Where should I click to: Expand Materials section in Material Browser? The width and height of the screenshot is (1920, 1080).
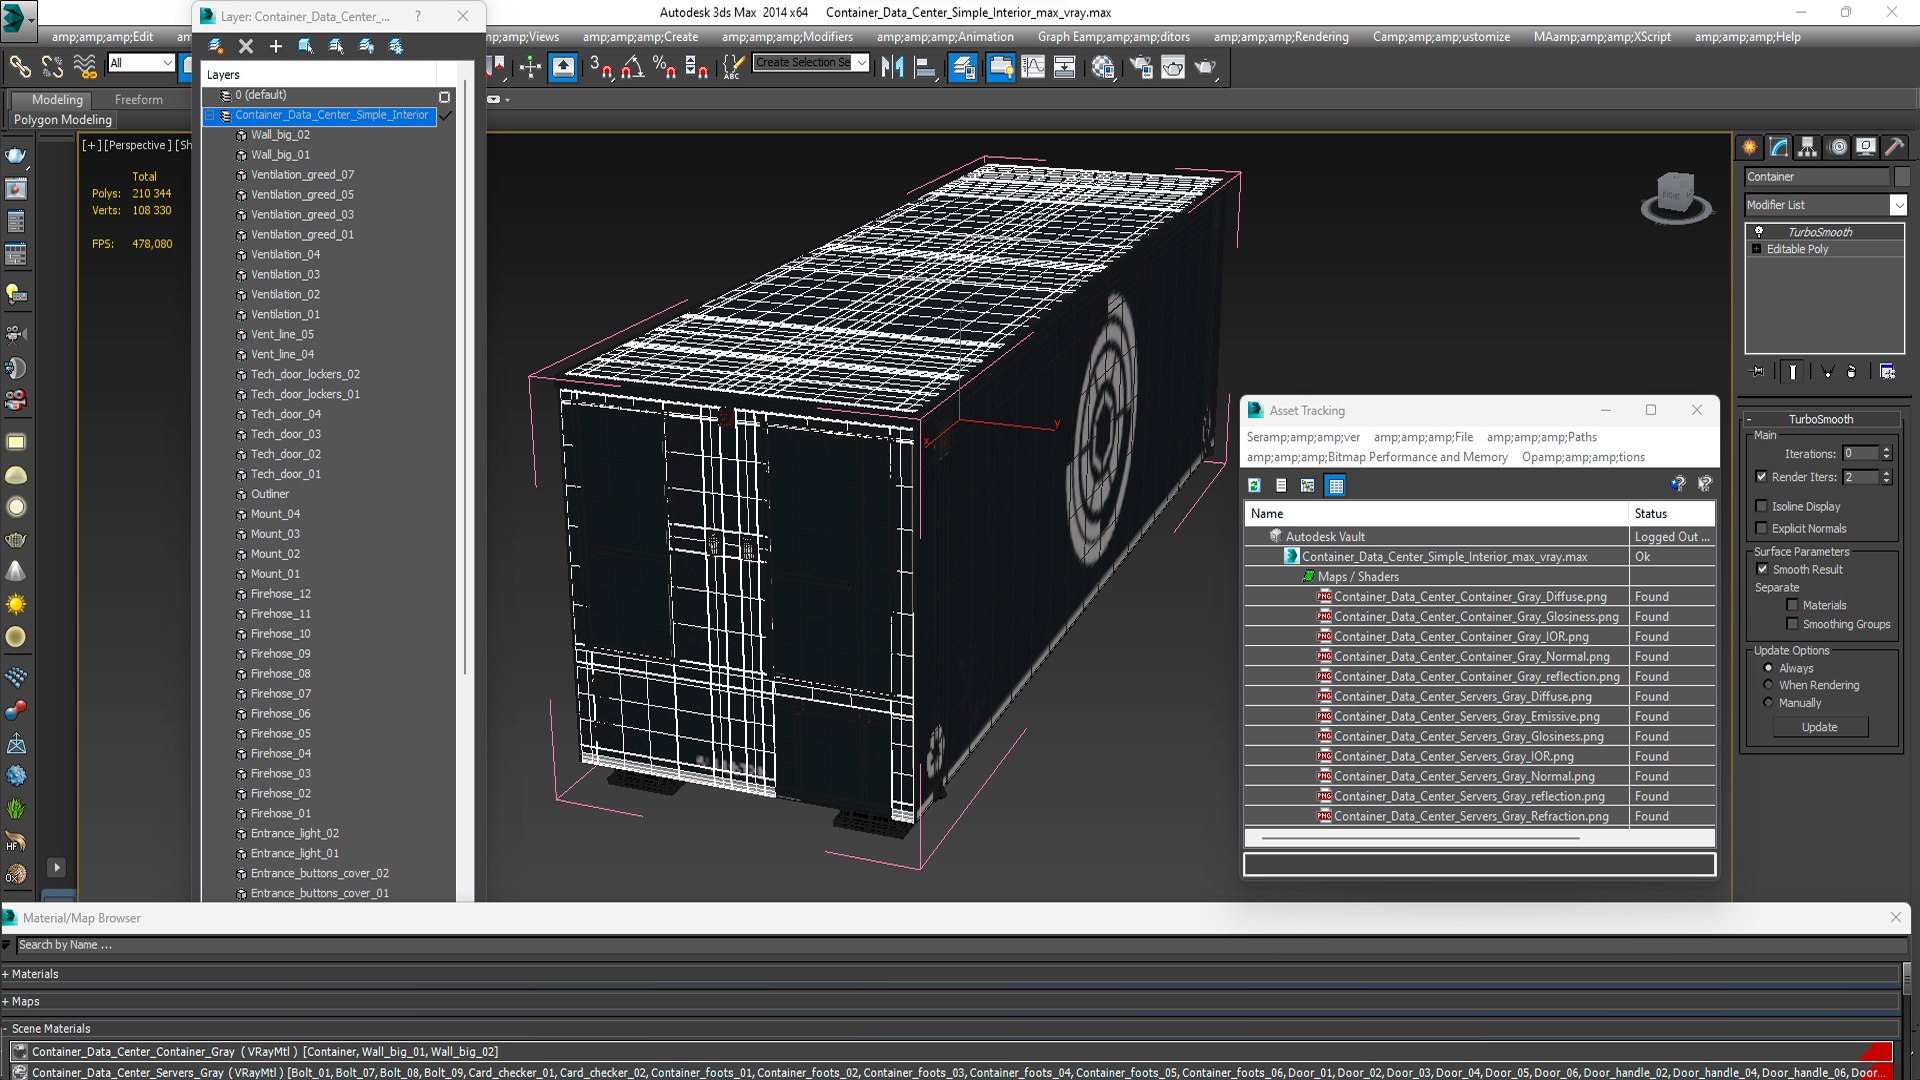point(6,974)
